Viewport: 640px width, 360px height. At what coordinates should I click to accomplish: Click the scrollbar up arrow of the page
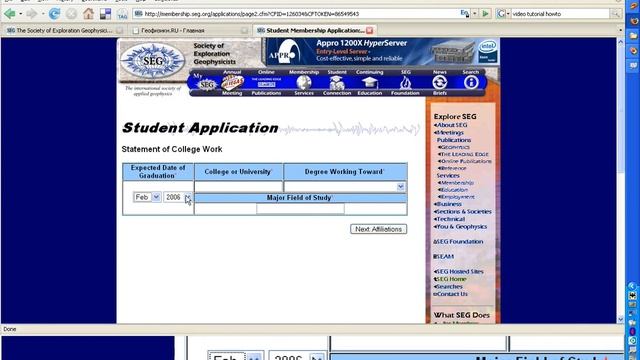click(x=620, y=42)
